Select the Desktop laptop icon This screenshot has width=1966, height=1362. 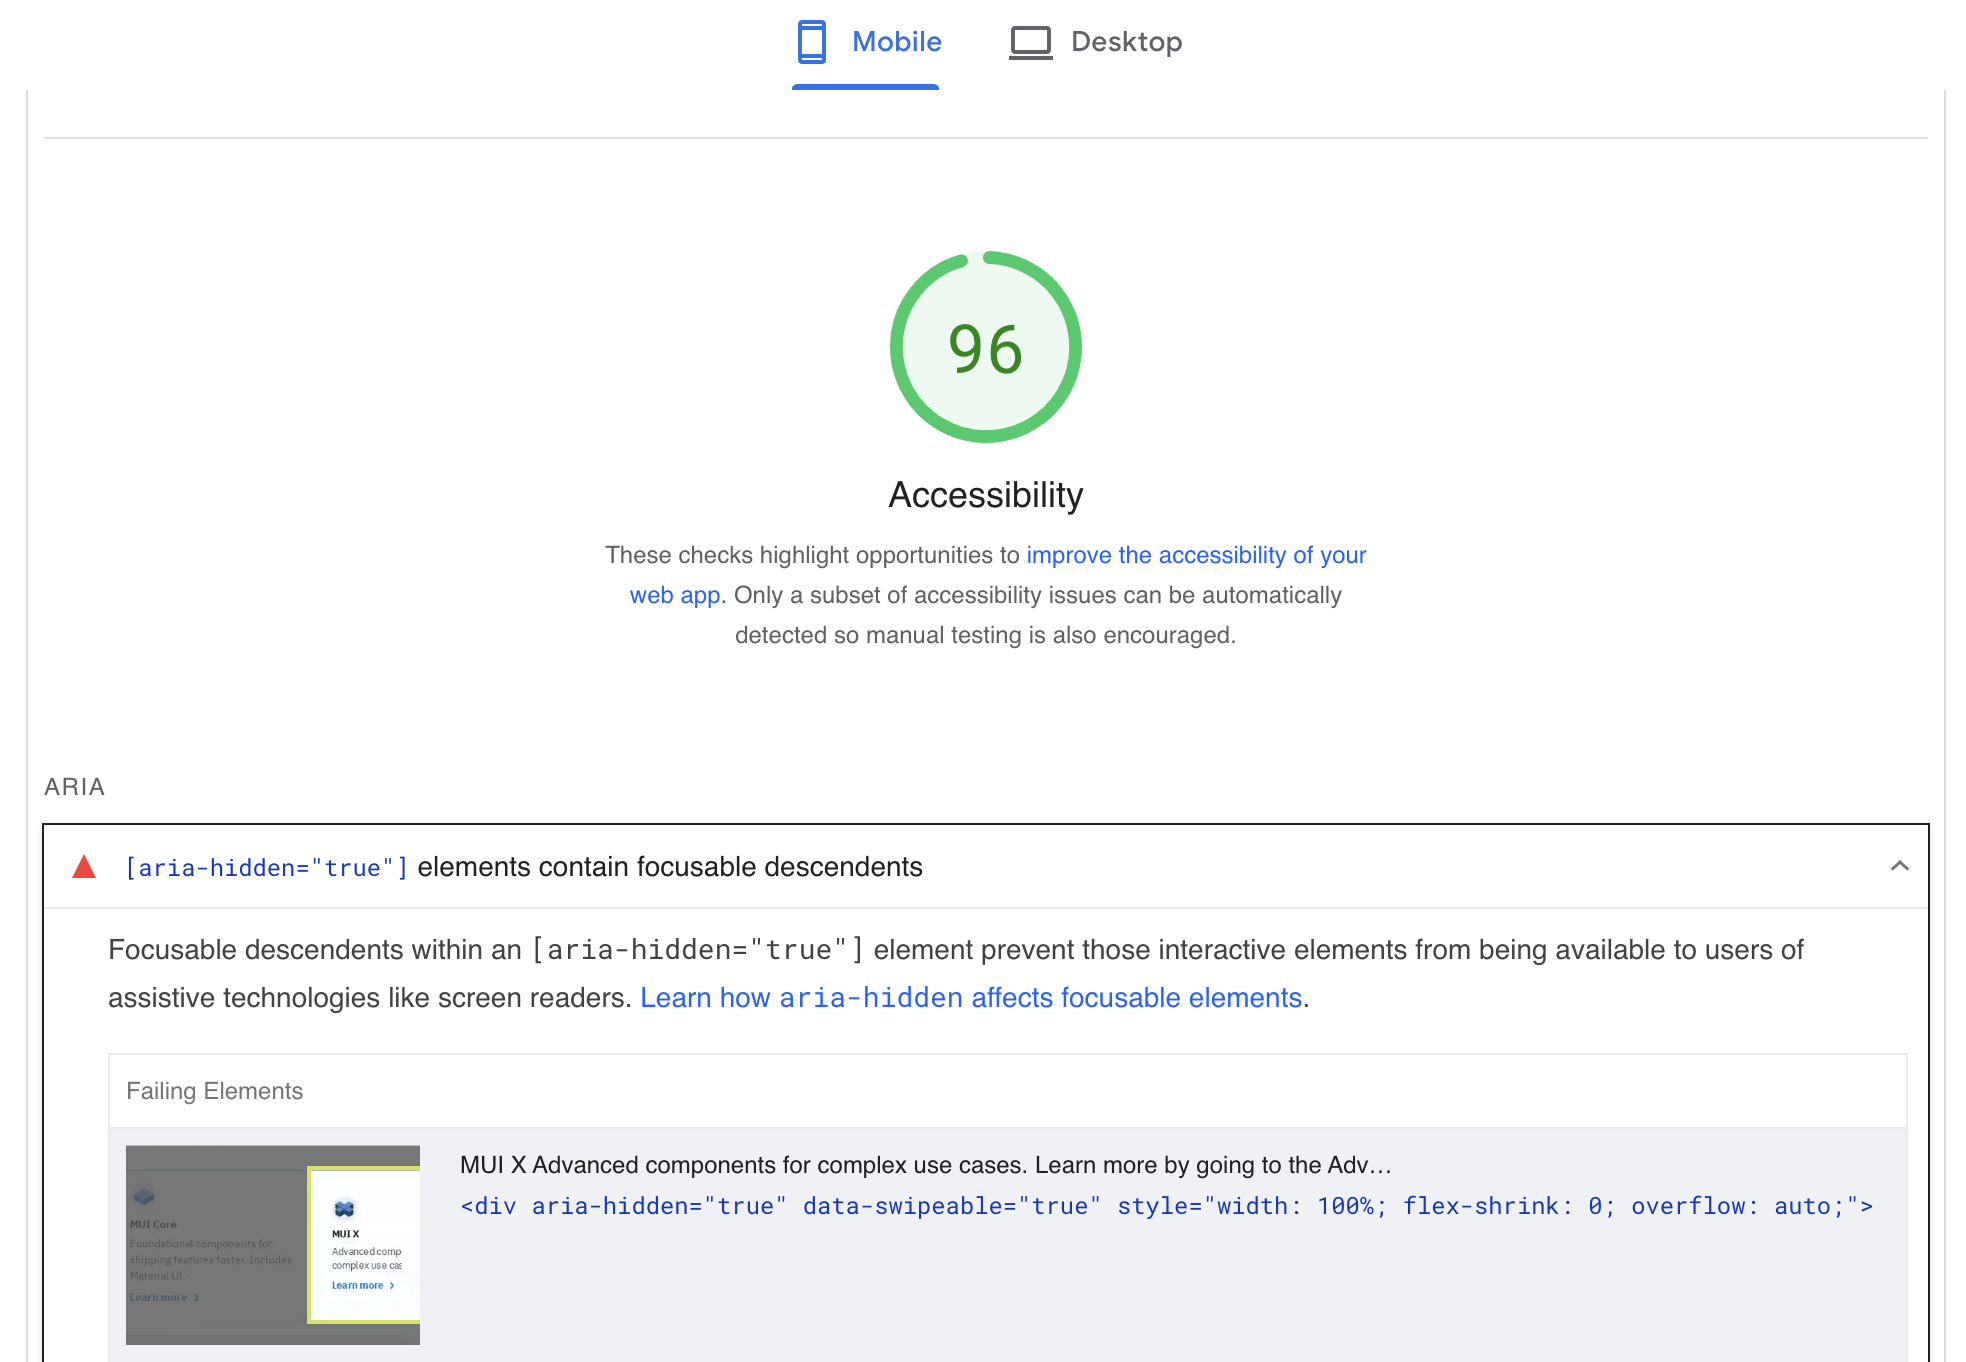1030,42
